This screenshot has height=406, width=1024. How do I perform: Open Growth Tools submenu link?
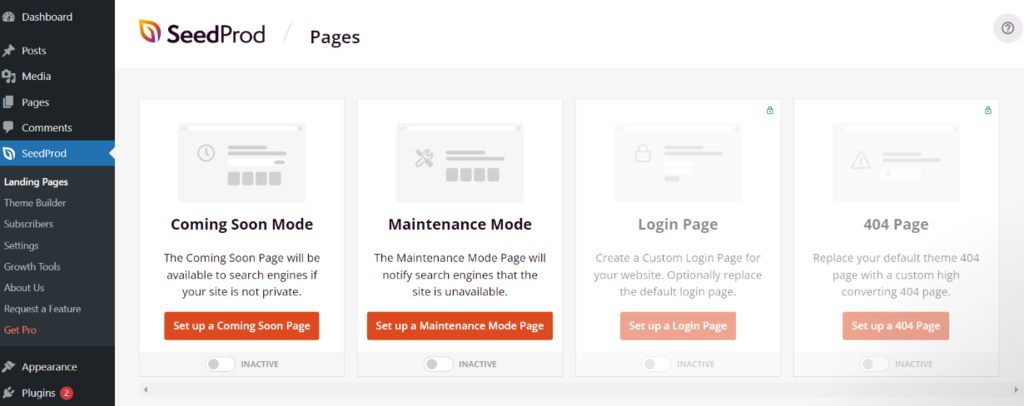pyautogui.click(x=32, y=266)
